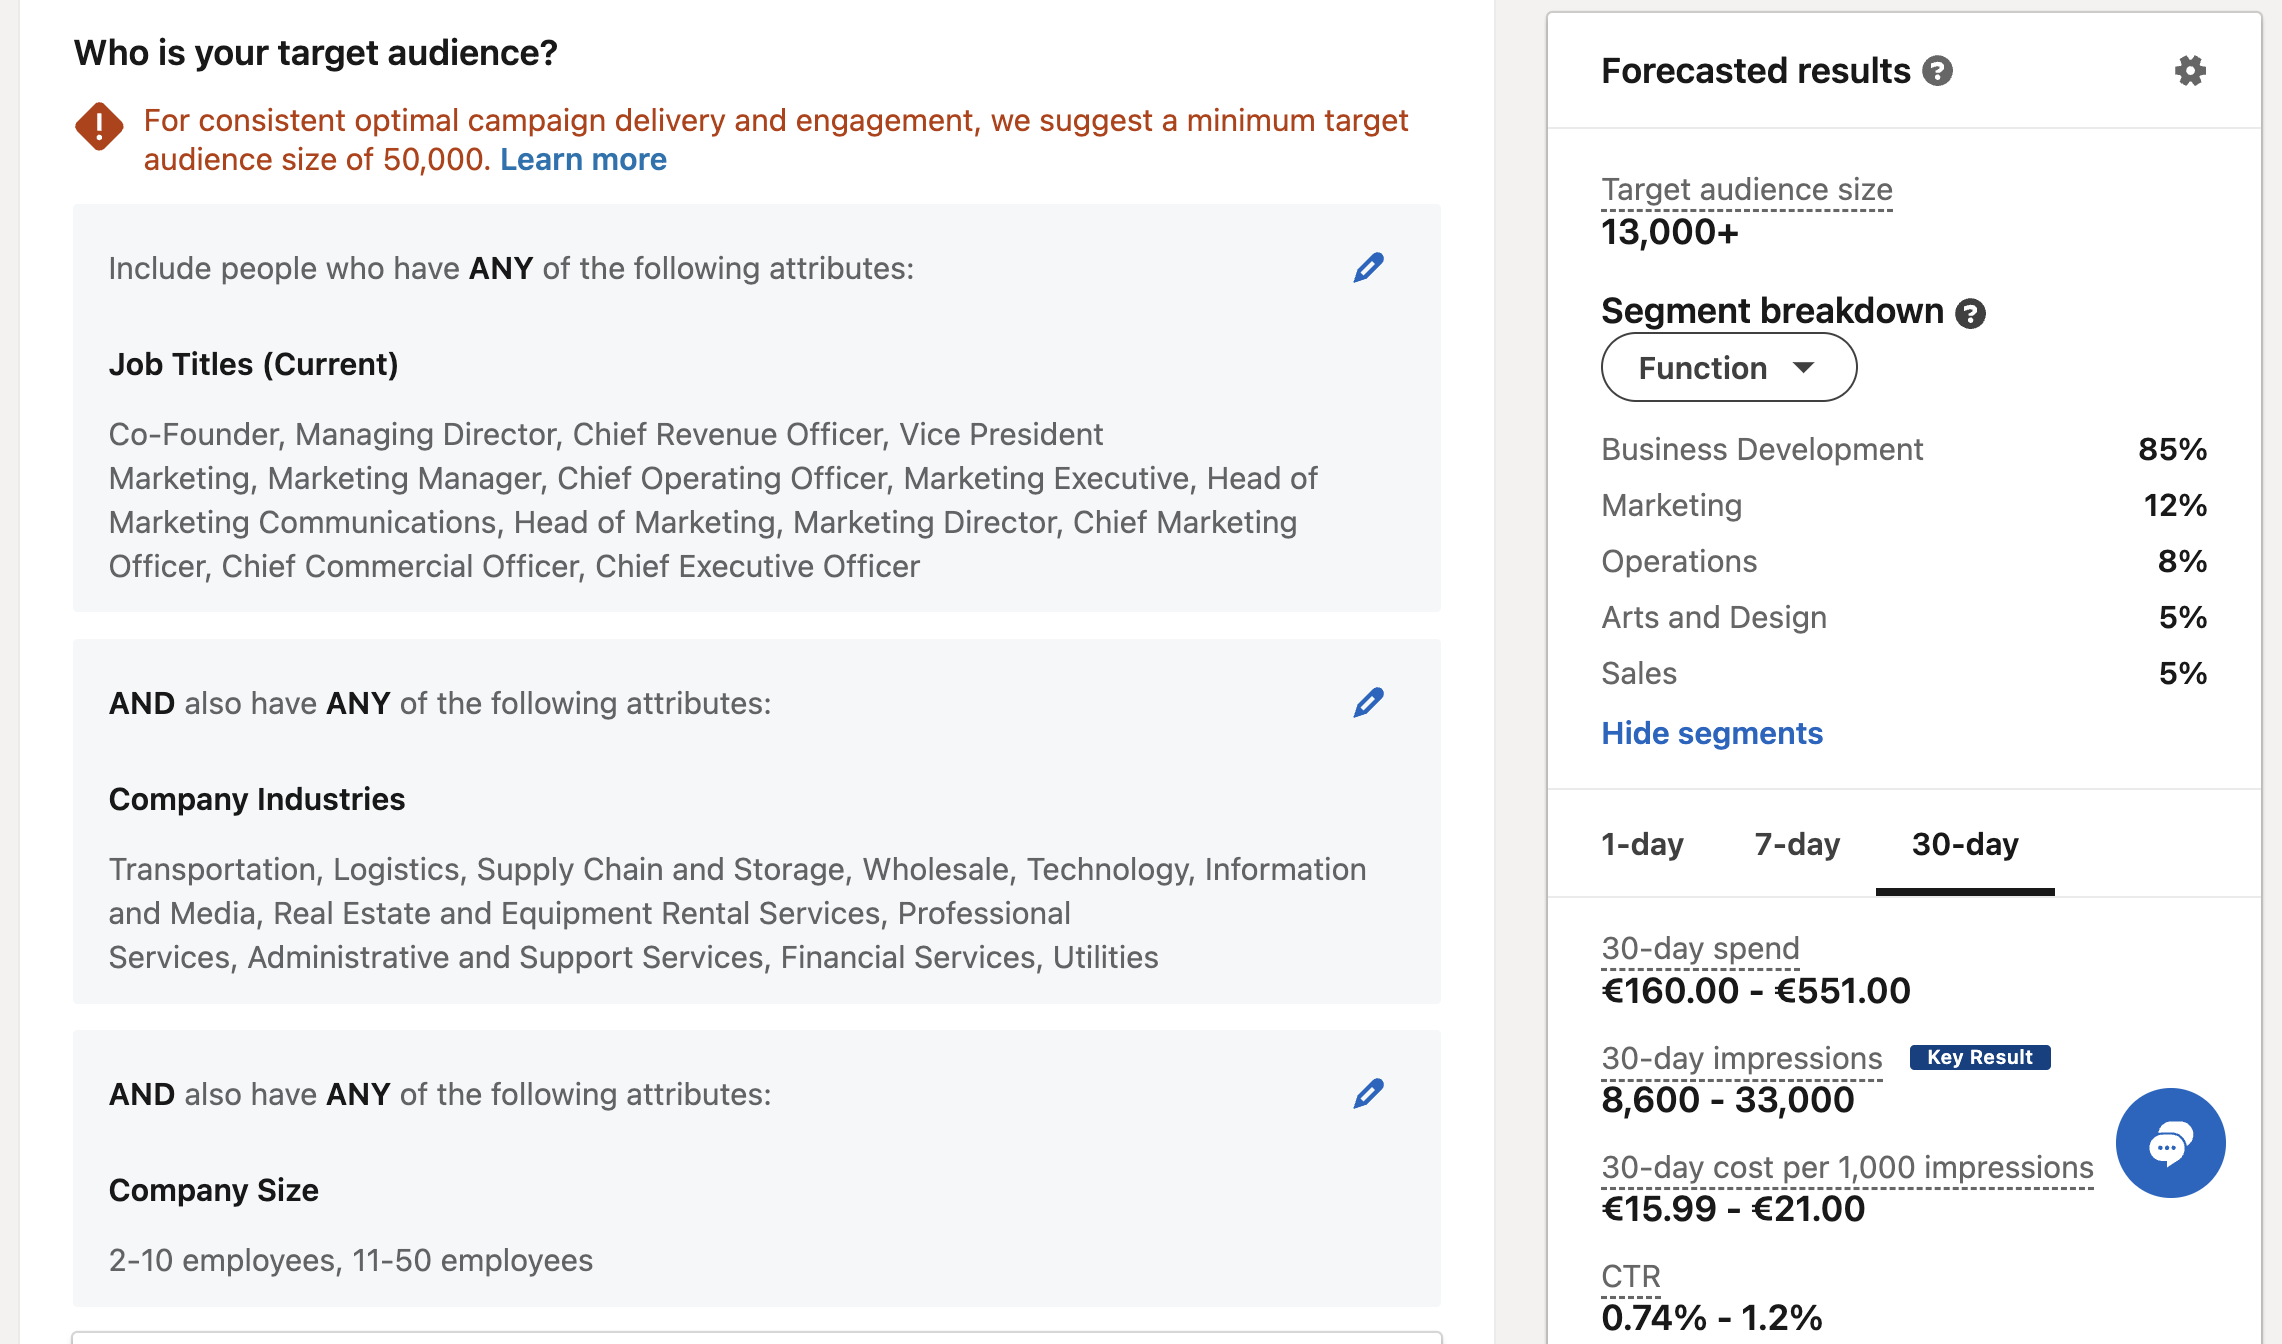2282x1344 pixels.
Task: Switch to the 1-day forecast tab
Action: (1641, 844)
